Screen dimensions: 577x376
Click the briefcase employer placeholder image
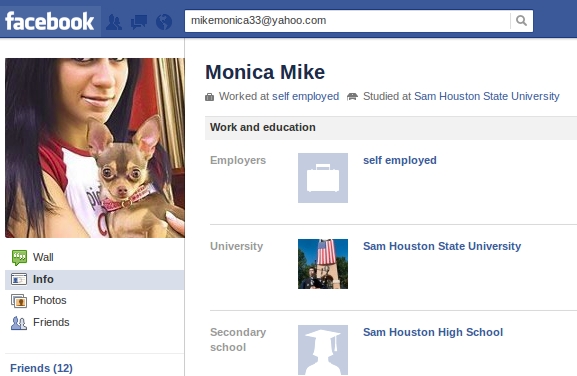(323, 178)
